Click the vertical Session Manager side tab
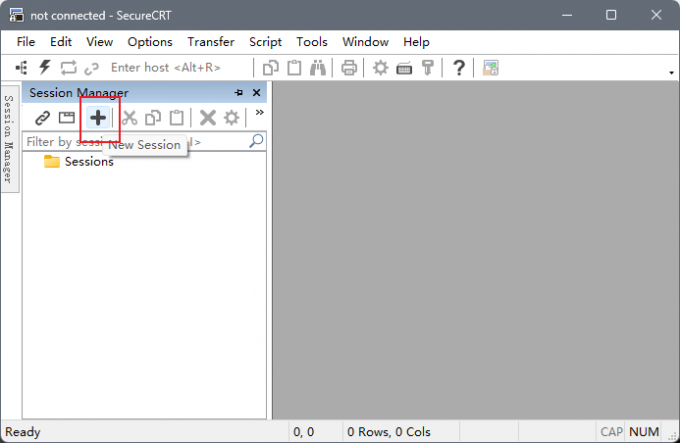This screenshot has width=680, height=443. click(x=9, y=139)
